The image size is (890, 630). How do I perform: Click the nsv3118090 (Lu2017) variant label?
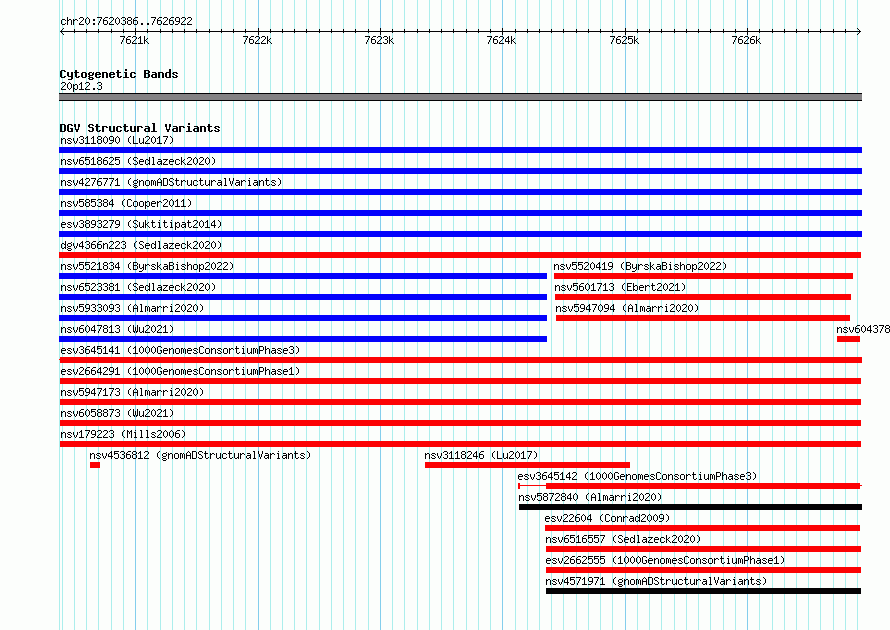117,140
